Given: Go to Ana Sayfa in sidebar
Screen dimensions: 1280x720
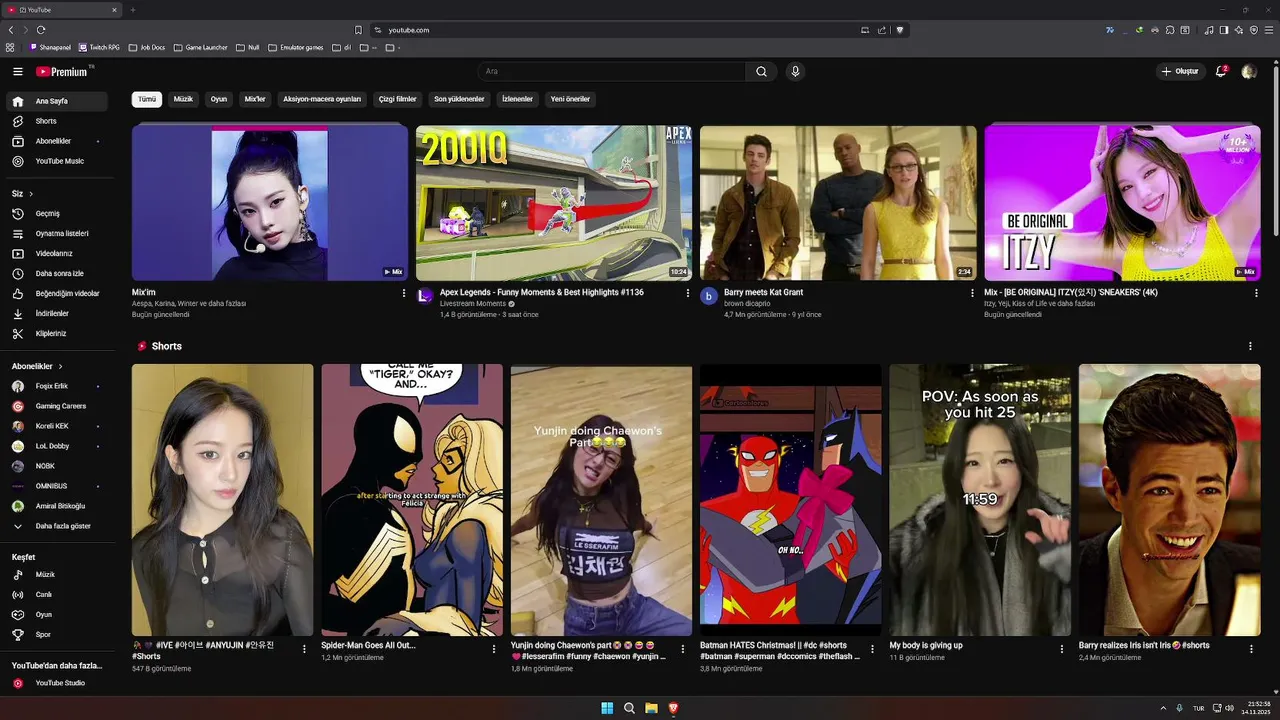Looking at the screenshot, I should [x=57, y=101].
